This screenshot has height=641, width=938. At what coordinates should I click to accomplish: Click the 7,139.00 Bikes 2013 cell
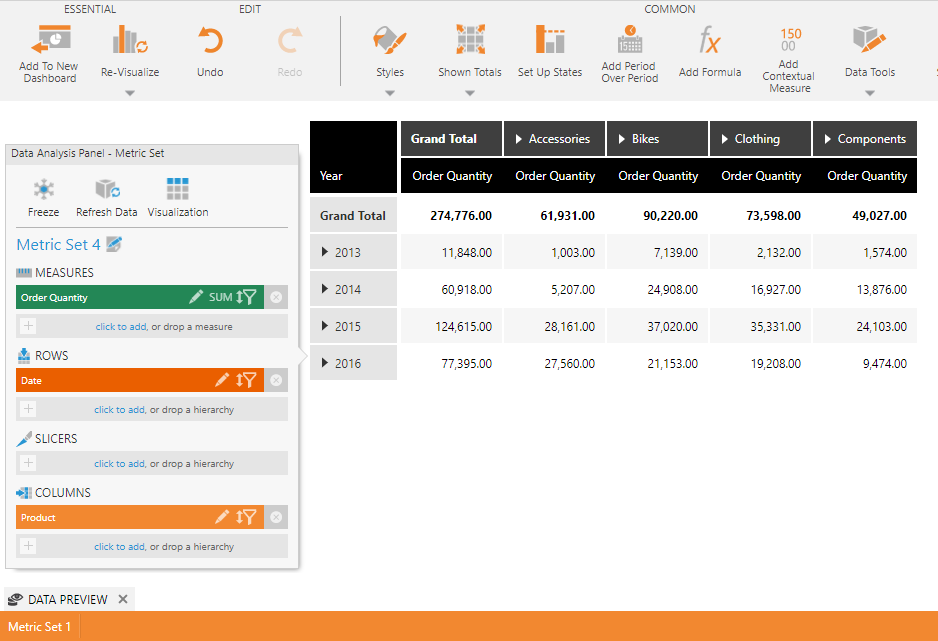coord(657,252)
